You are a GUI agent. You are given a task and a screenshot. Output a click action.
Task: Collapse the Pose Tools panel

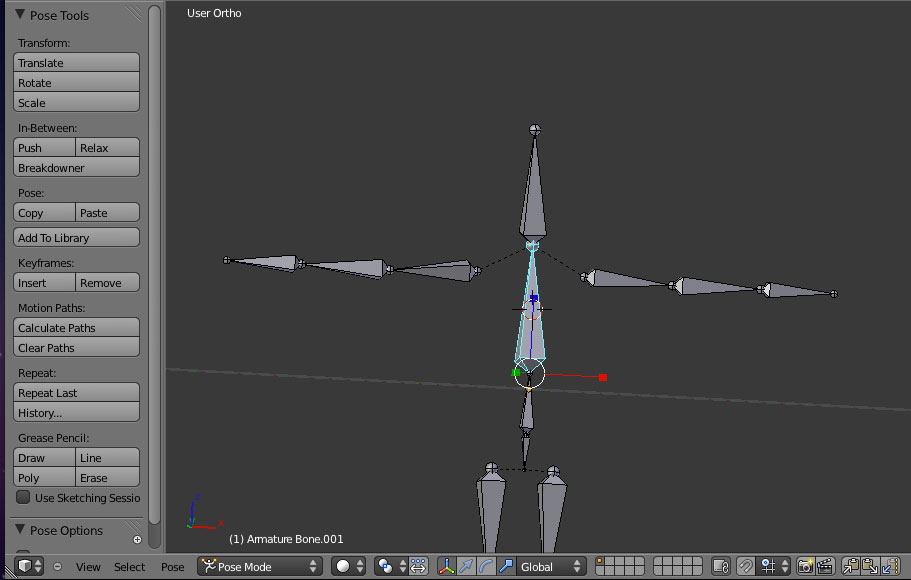21,15
